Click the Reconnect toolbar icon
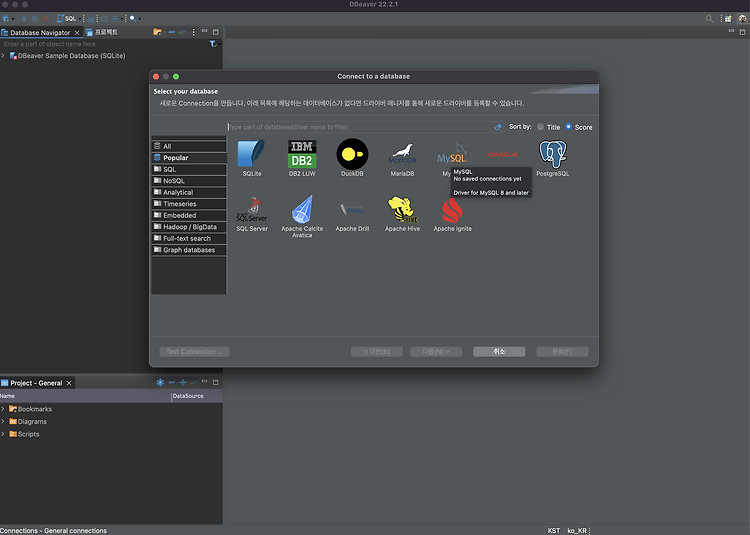The image size is (750, 535). [35, 19]
